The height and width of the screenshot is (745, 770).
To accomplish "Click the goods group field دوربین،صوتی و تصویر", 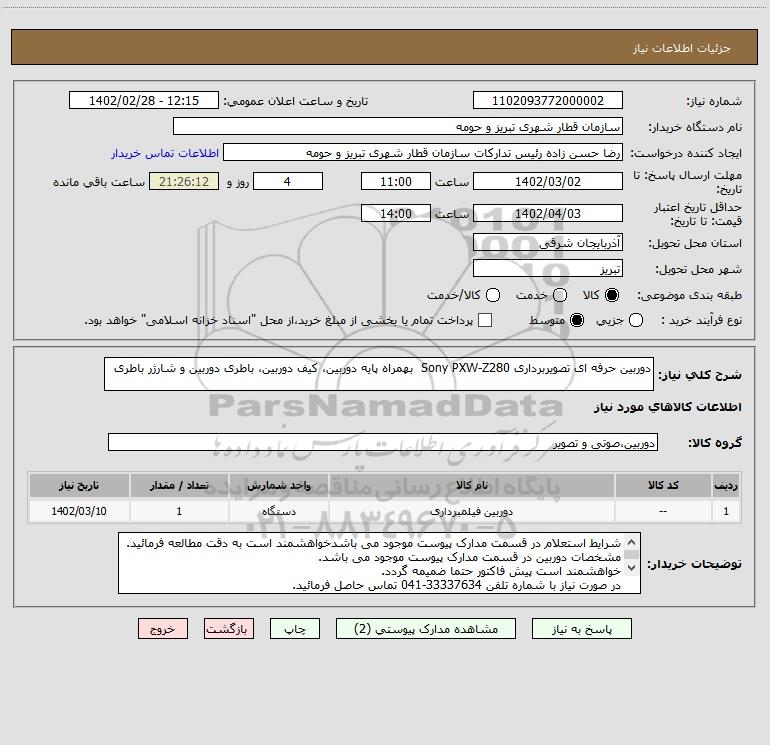I will (x=383, y=442).
